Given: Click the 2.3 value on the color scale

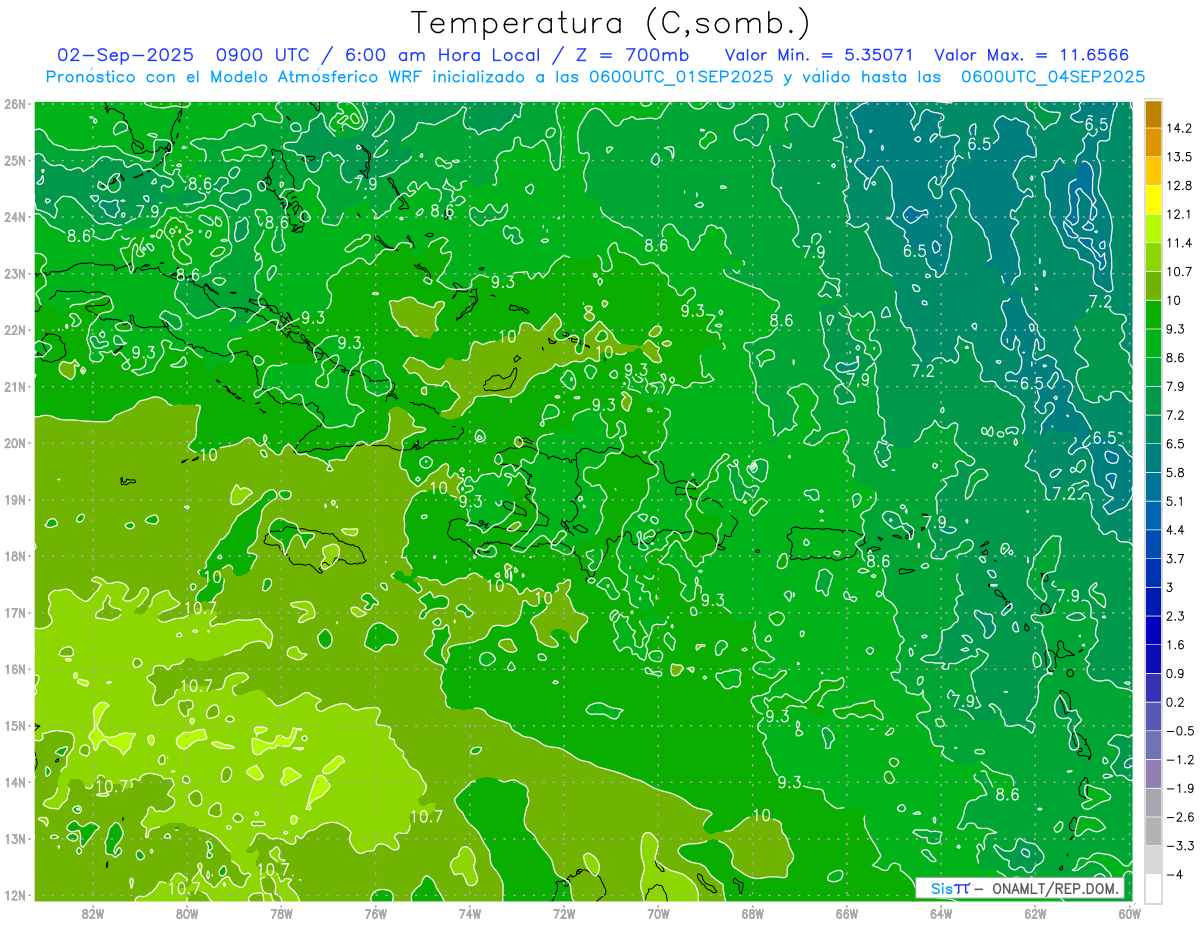Looking at the screenshot, I should point(1176,616).
